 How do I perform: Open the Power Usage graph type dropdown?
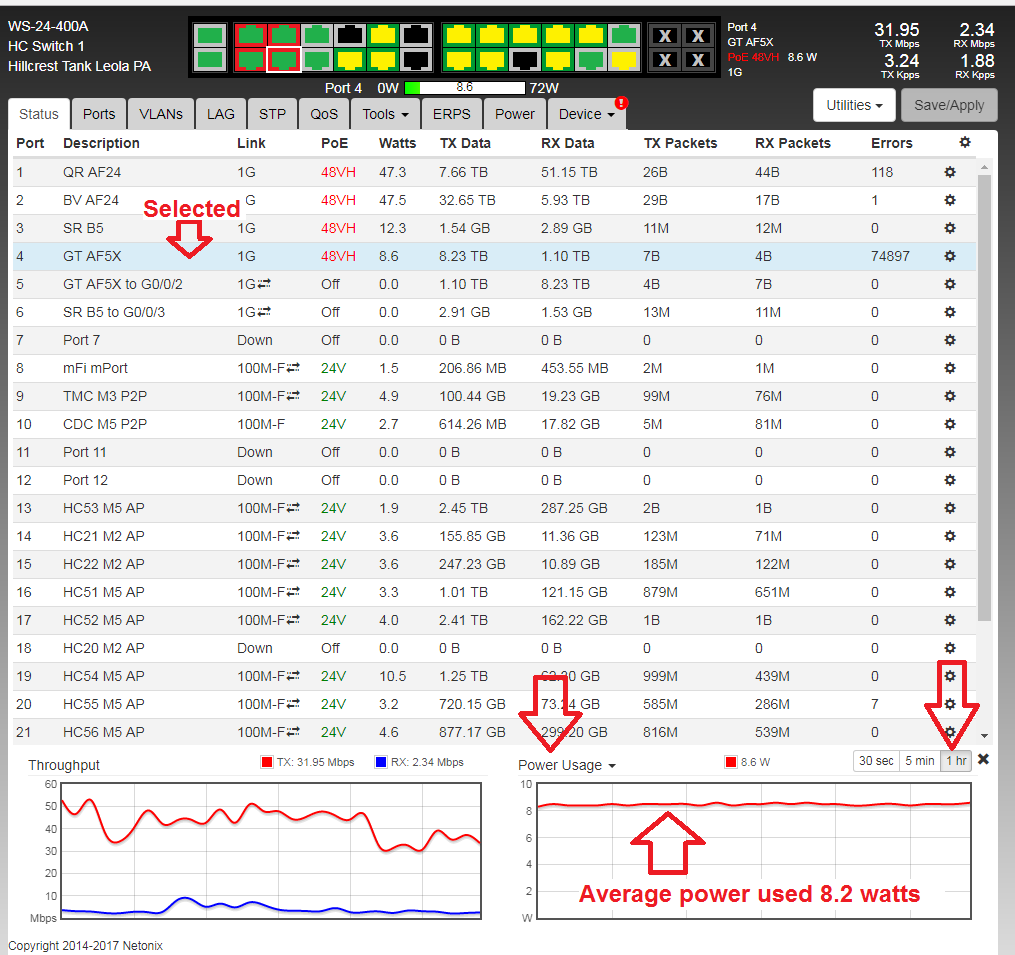pyautogui.click(x=566, y=765)
